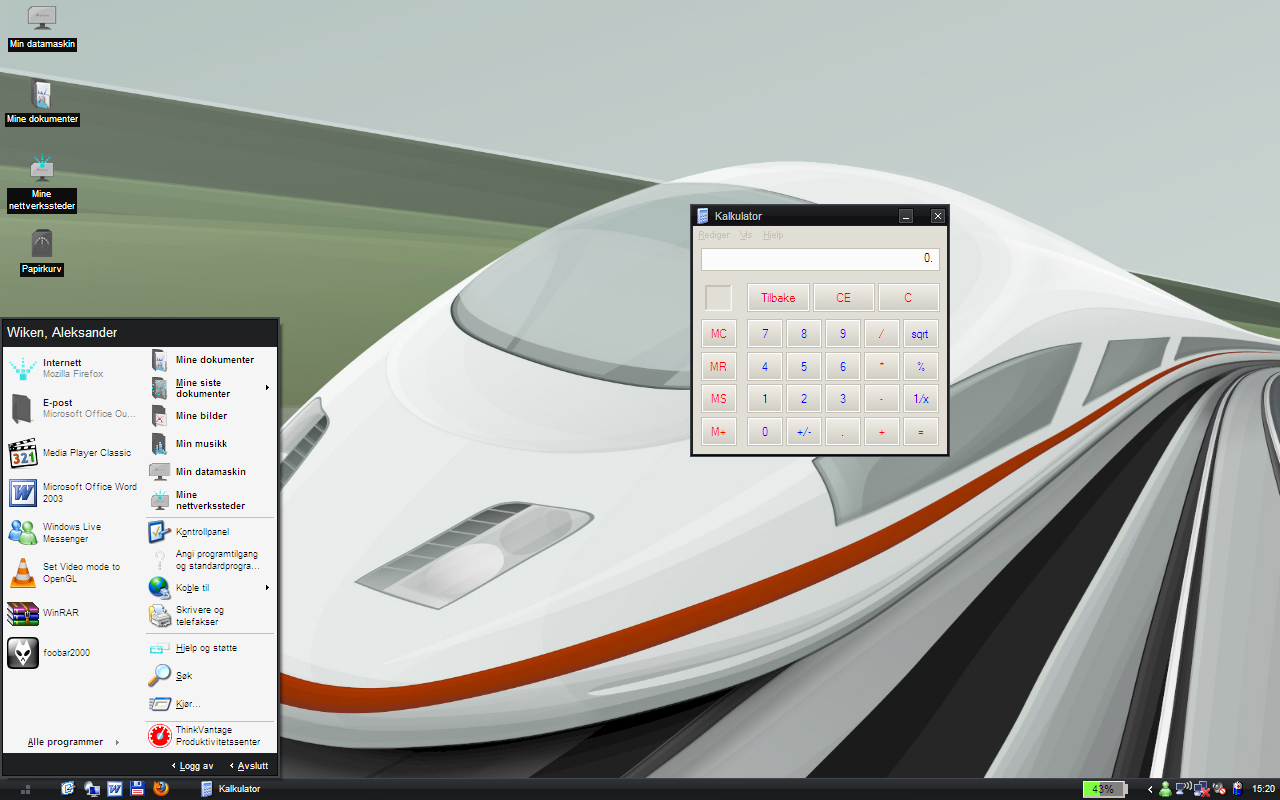Click the % percent button

[x=921, y=367]
